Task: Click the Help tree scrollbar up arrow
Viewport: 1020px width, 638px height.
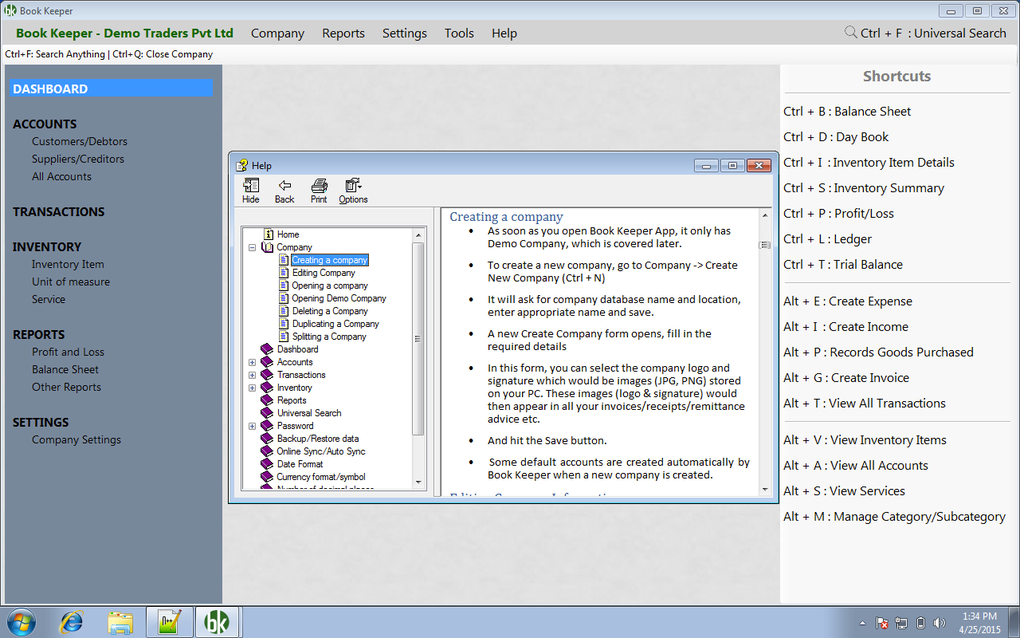Action: point(418,235)
